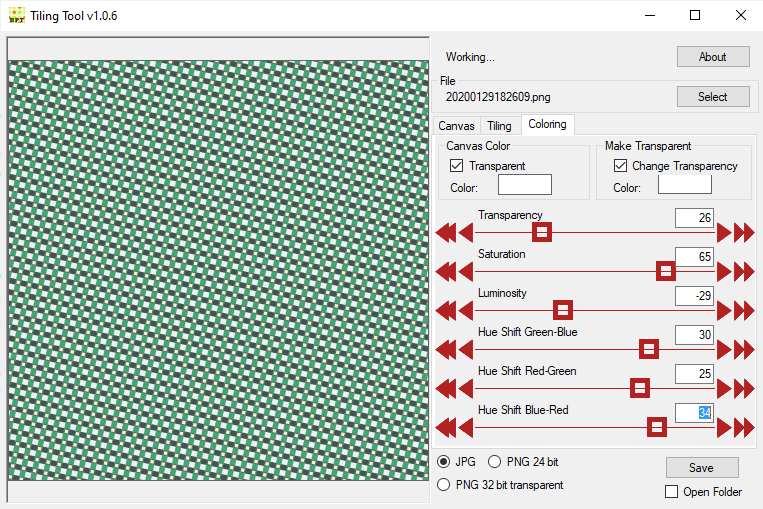The width and height of the screenshot is (763, 509).
Task: Click Hue Shift Blue-Red single-right arrow
Action: [724, 428]
